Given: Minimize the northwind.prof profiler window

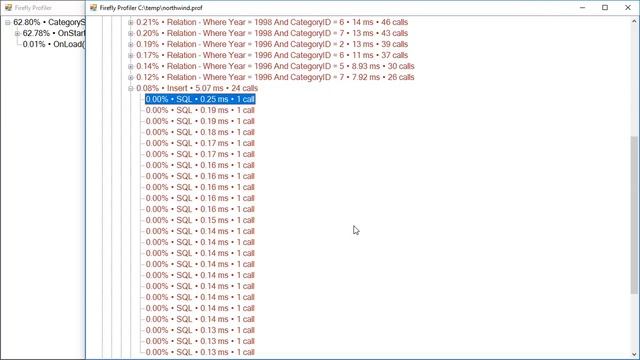Looking at the screenshot, I should click(582, 8).
